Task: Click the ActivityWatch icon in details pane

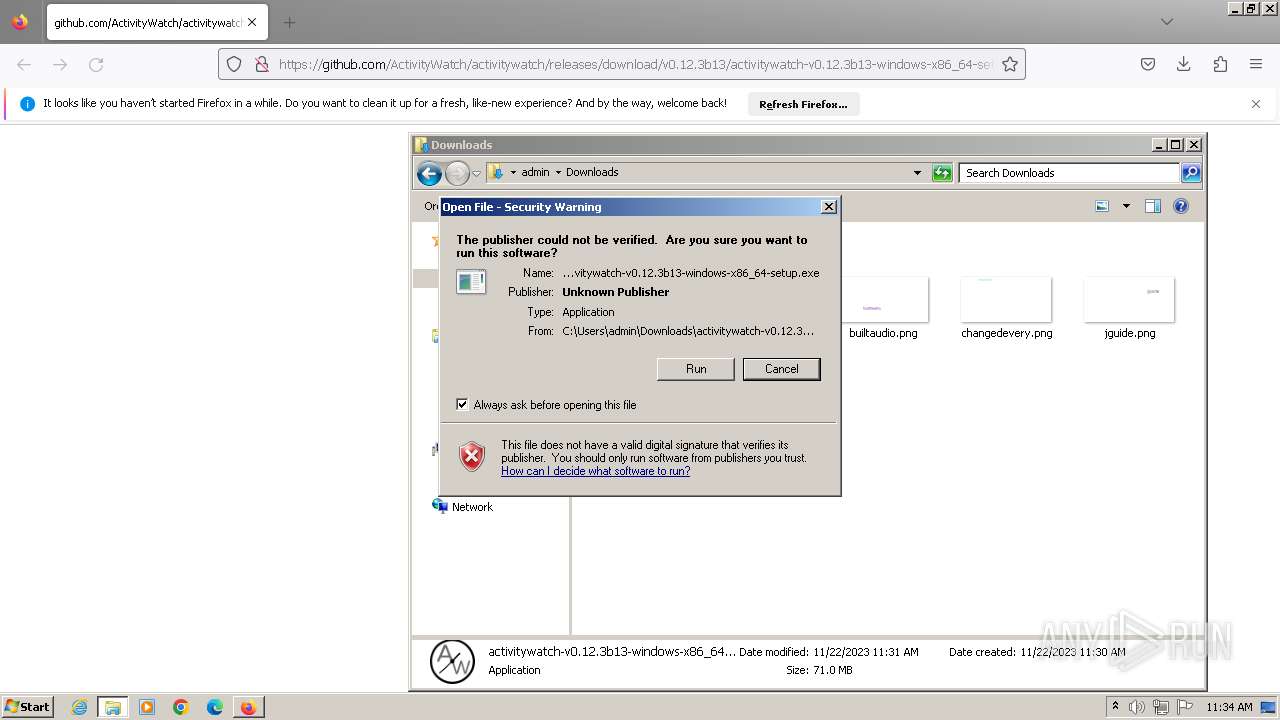Action: click(x=452, y=662)
